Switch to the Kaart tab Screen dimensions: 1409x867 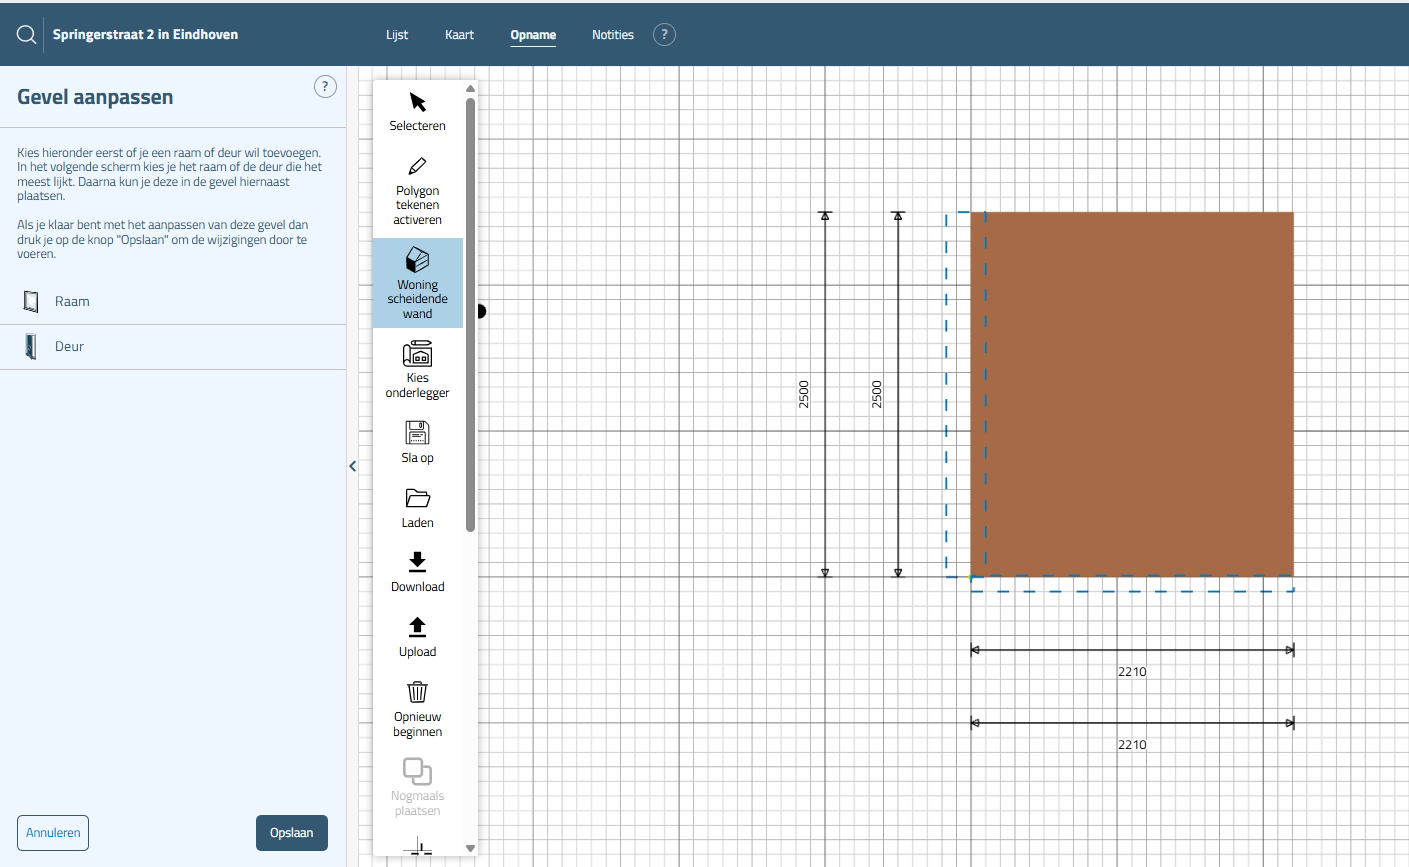(x=459, y=35)
